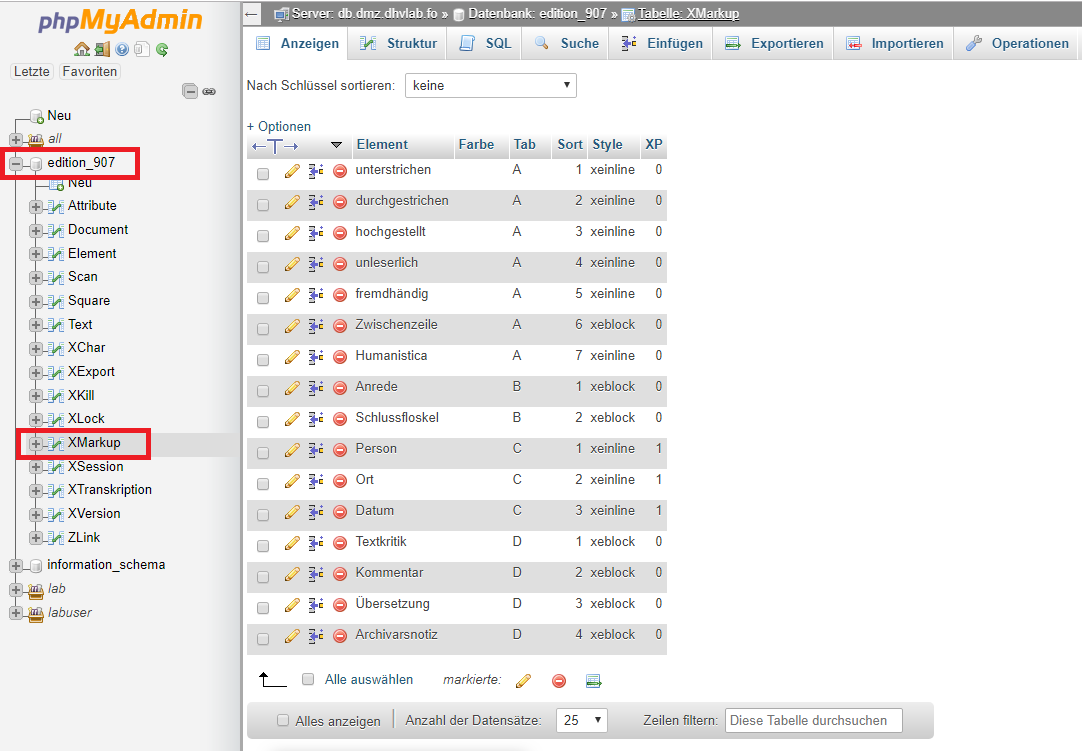Collapse all navigation tree icon
Screen dimensions: 1082x751
click(190, 91)
